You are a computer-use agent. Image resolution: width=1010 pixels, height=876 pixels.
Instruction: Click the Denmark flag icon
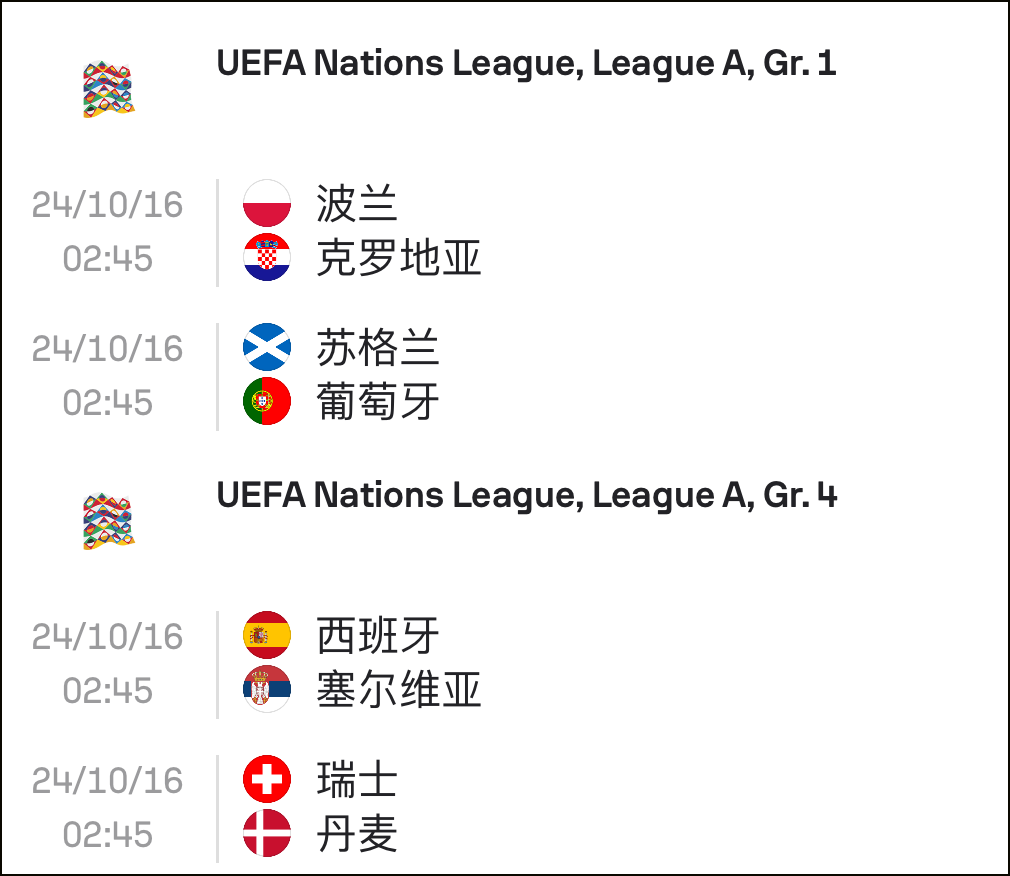coord(267,833)
